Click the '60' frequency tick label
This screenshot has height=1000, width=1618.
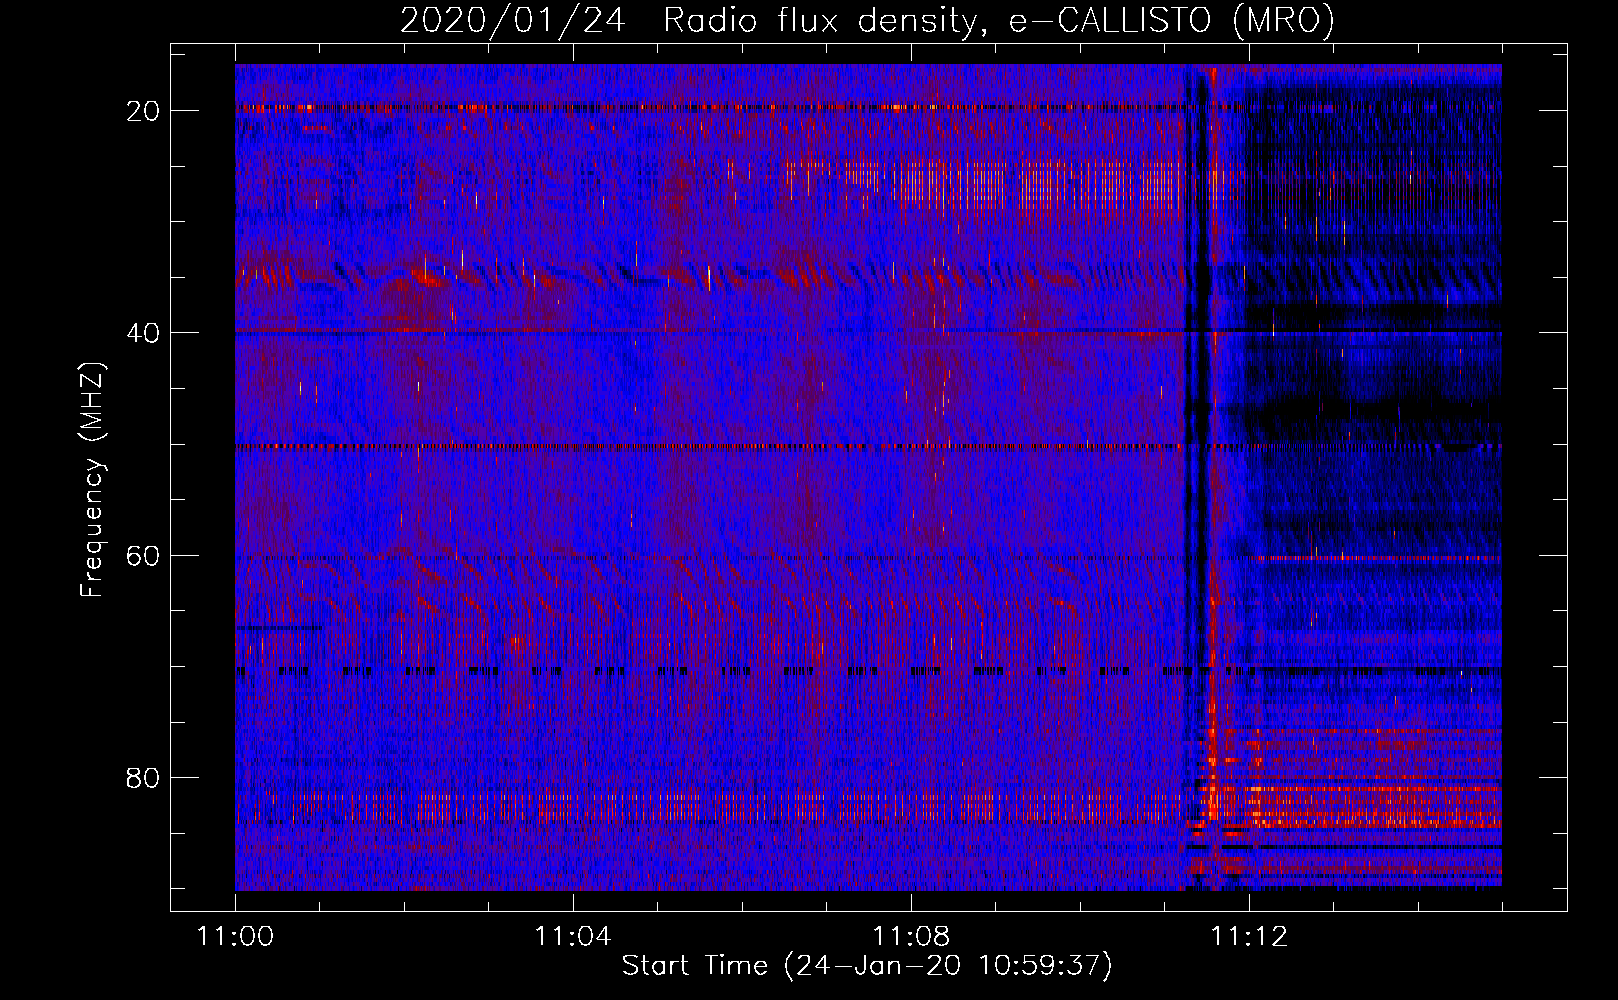point(144,555)
